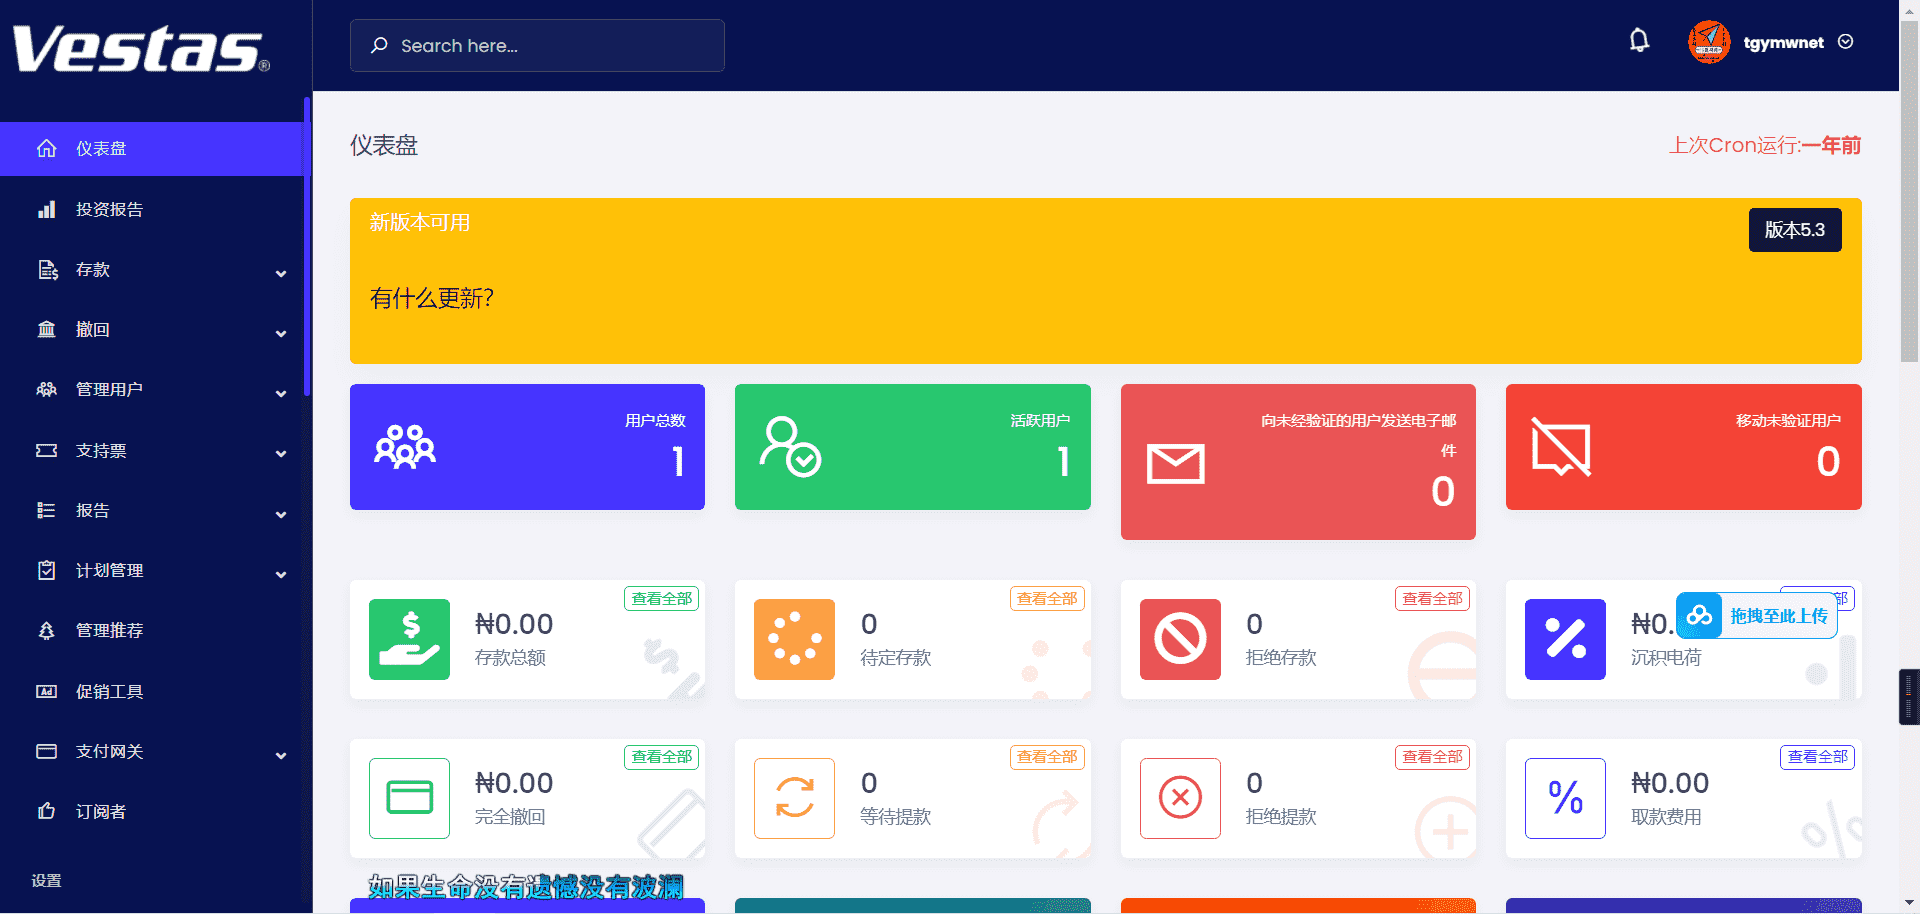Click the orange pending deposits spinner icon
Screen dimensions: 1920x914
tap(794, 639)
